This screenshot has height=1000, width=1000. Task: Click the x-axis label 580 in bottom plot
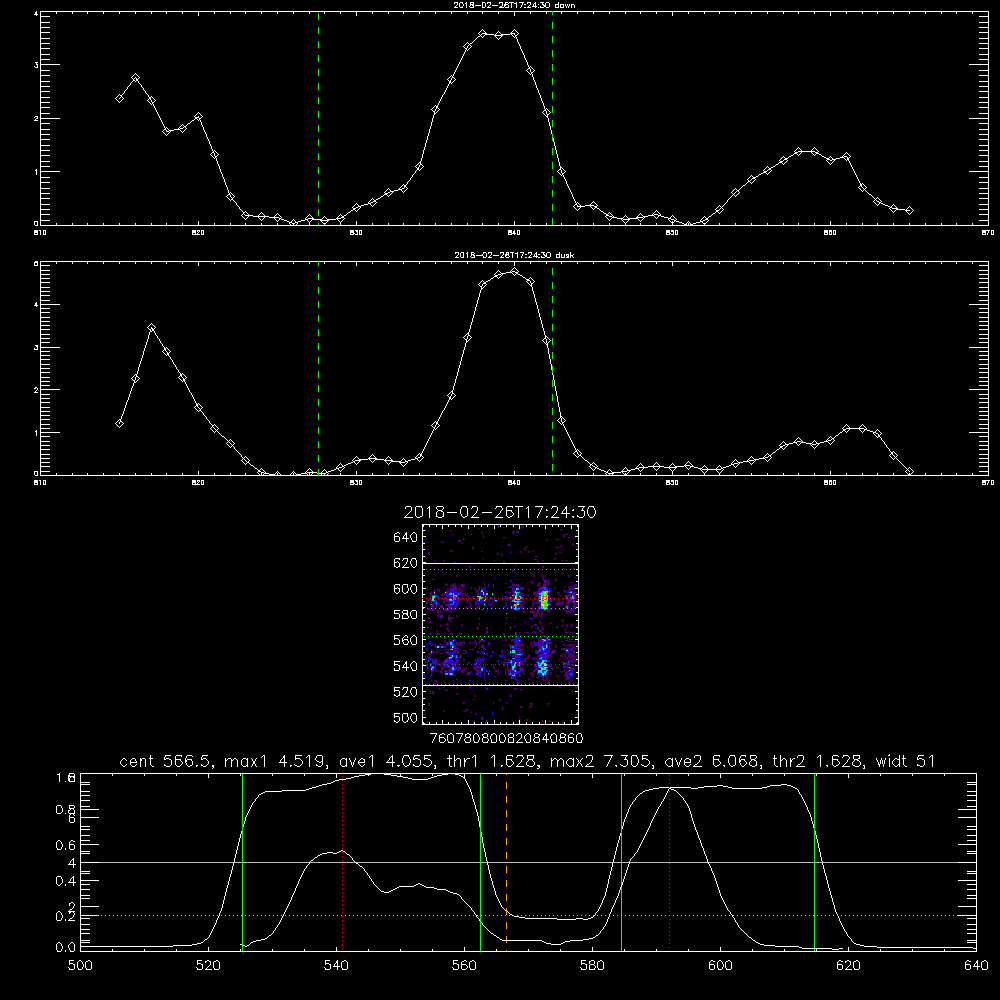click(x=592, y=965)
